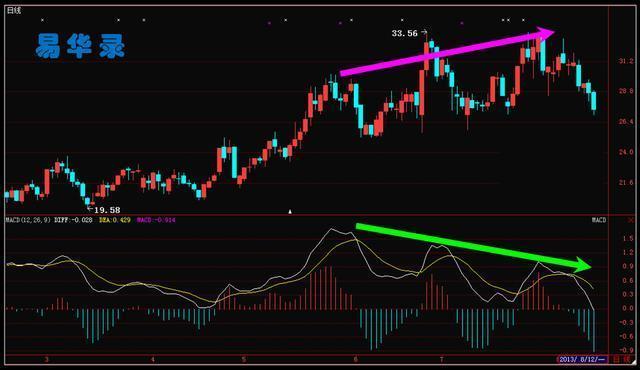
Task: Click the DIFF value readout
Action: [x=73, y=220]
